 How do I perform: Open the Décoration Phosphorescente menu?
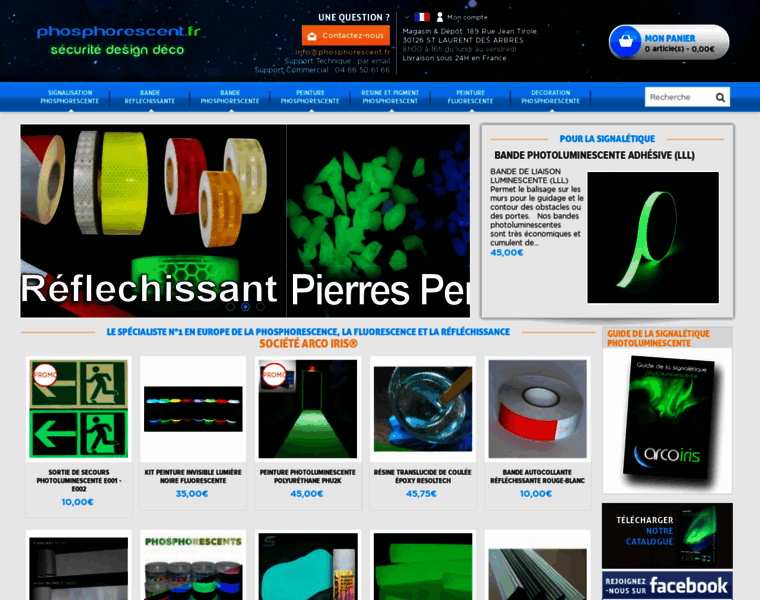click(551, 97)
